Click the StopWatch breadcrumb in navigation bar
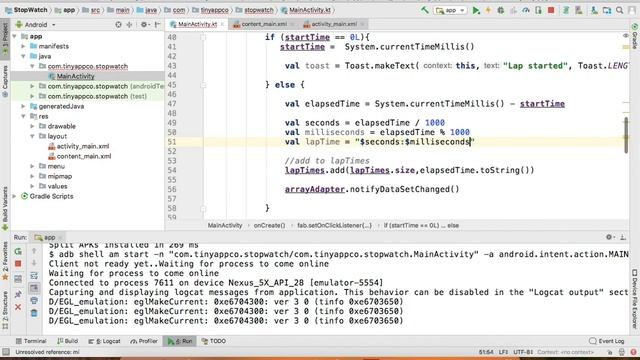Image resolution: width=640 pixels, height=360 pixels. coord(26,10)
